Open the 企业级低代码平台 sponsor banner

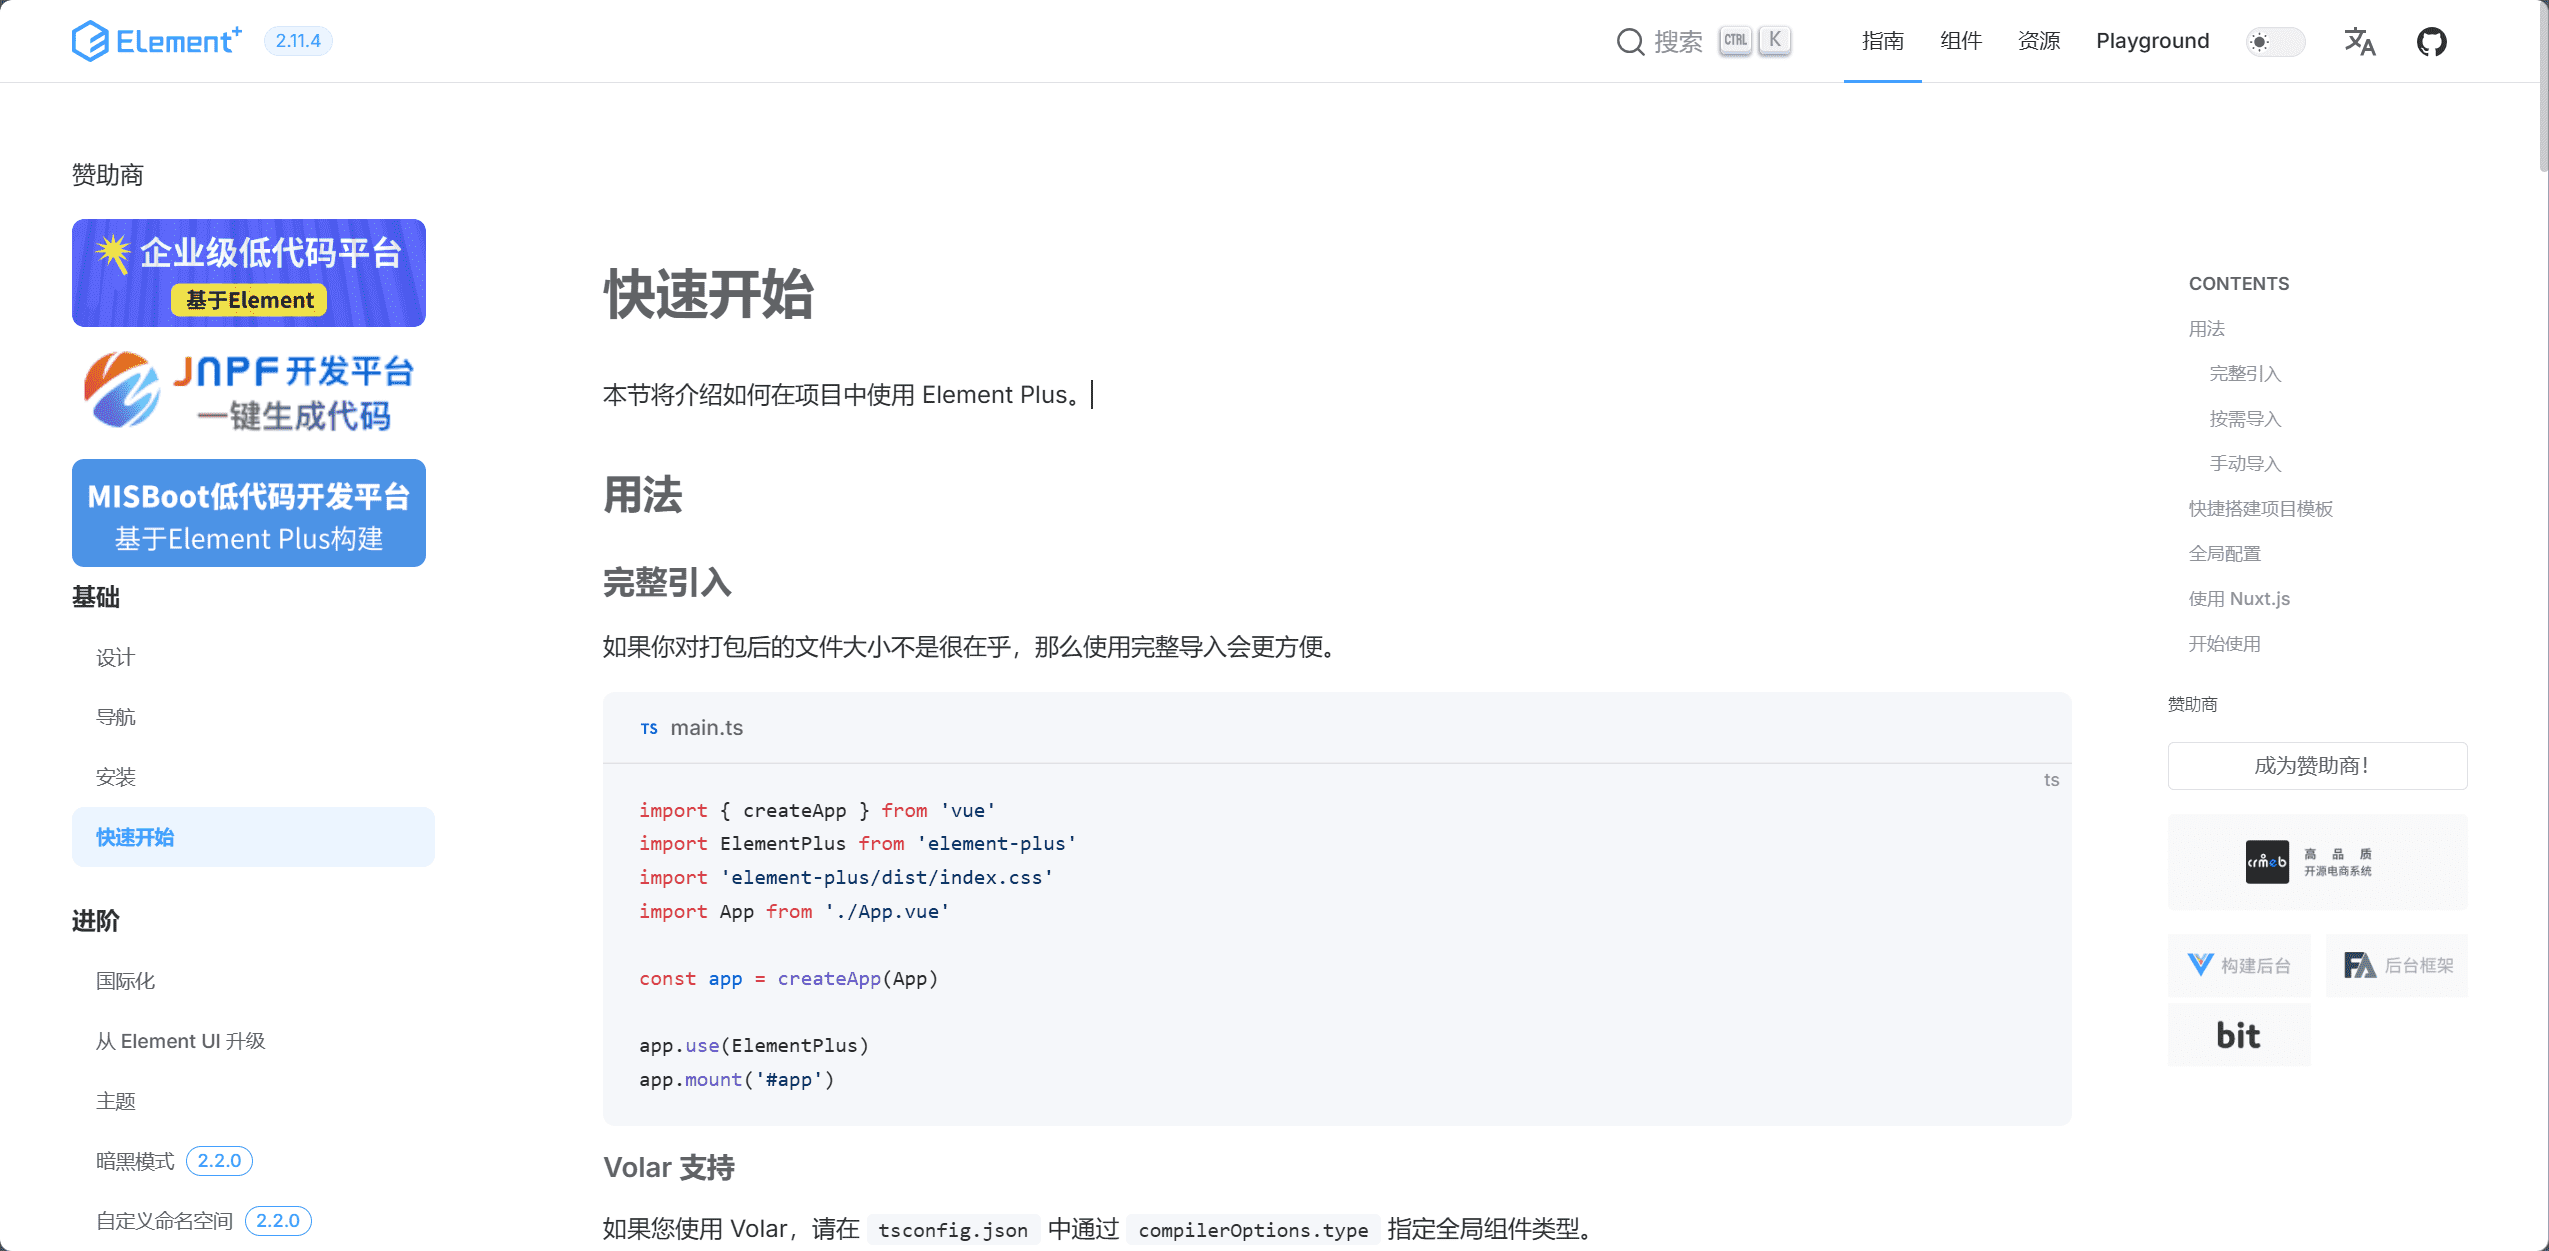(249, 273)
